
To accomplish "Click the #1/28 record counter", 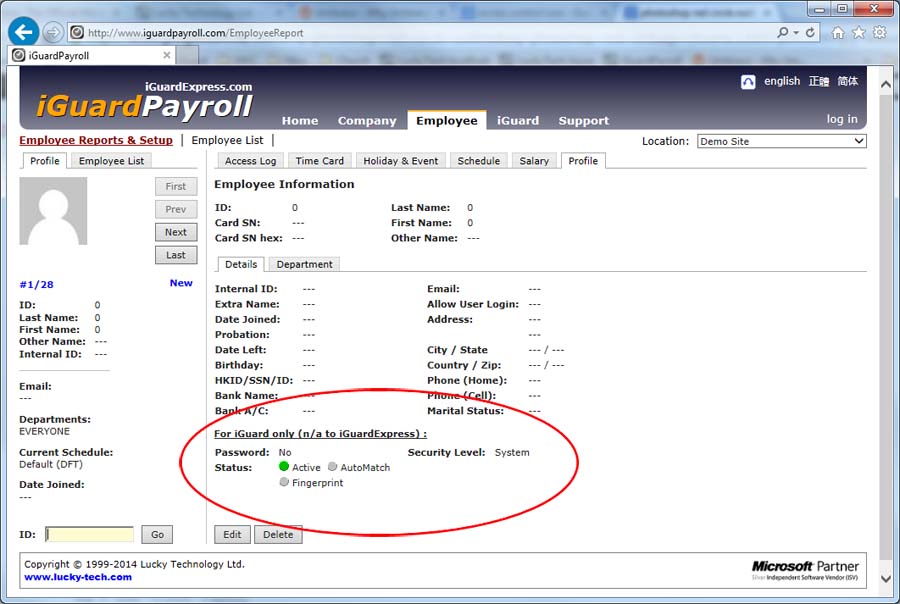I will 37,284.
